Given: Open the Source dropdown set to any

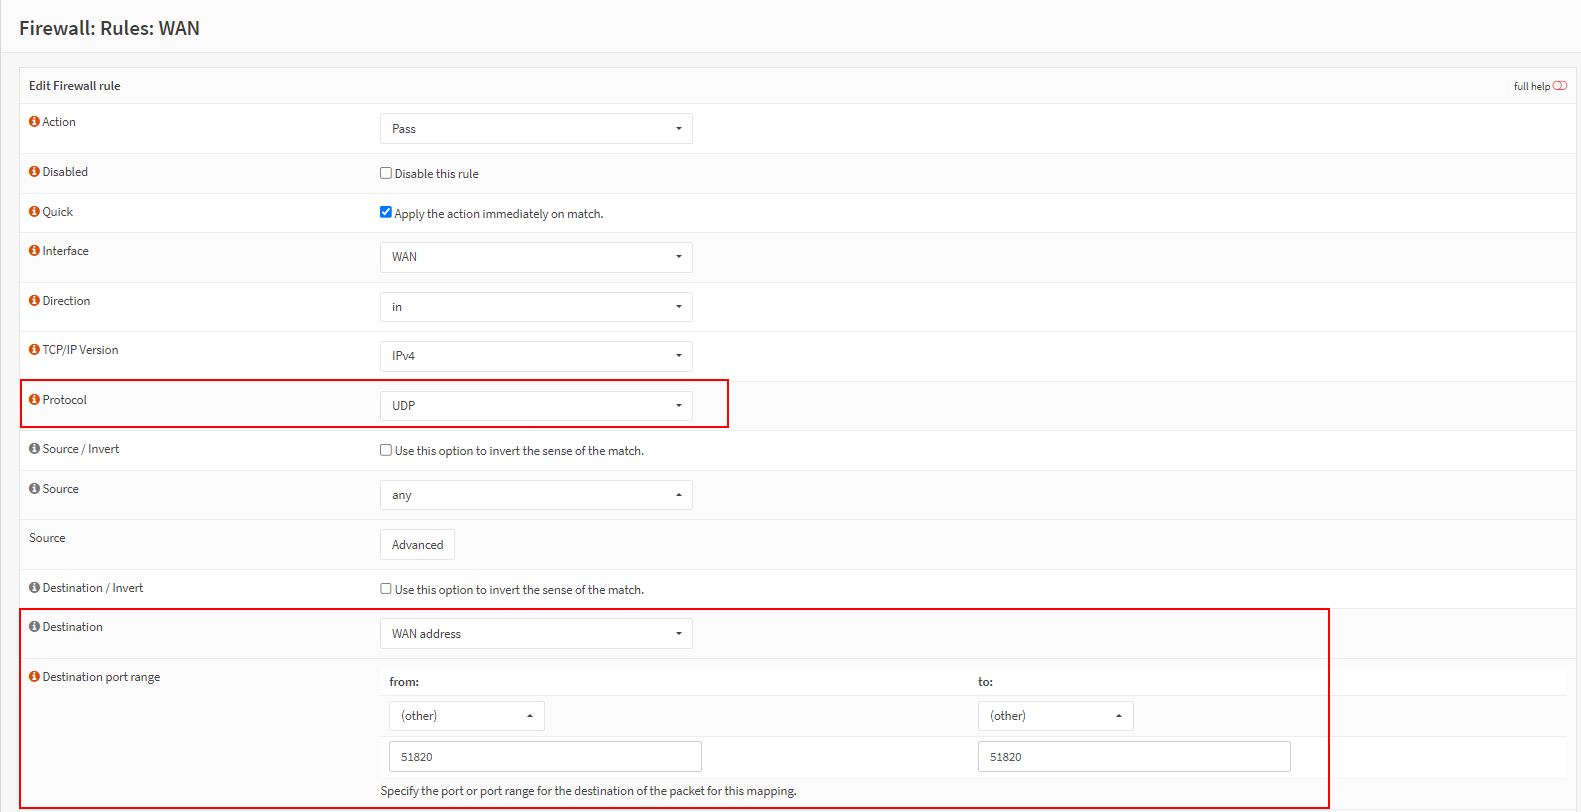Looking at the screenshot, I should pyautogui.click(x=536, y=495).
